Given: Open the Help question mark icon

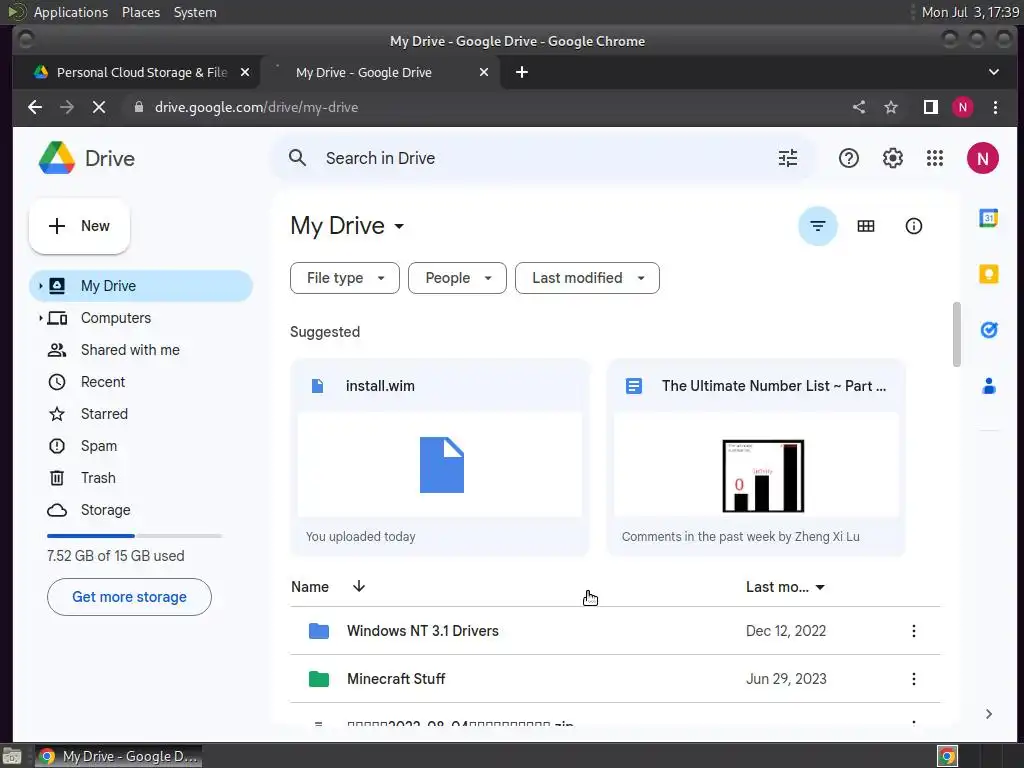Looking at the screenshot, I should coord(848,158).
